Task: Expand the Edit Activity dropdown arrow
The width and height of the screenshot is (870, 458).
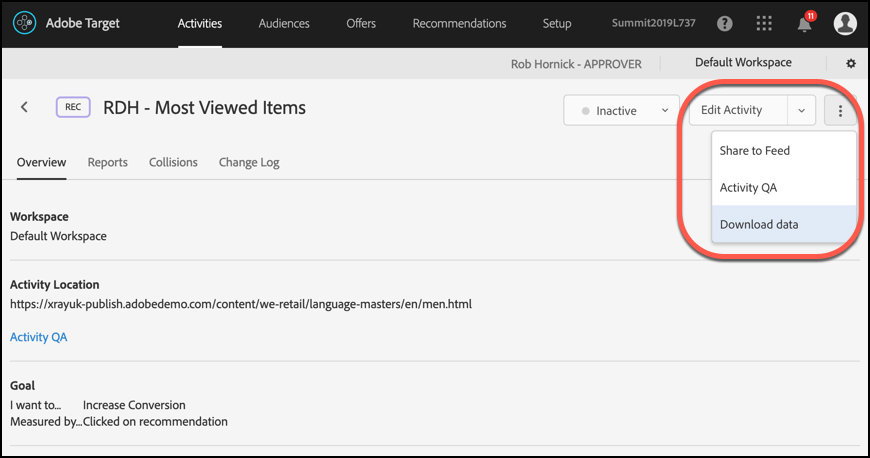Action: coord(802,111)
